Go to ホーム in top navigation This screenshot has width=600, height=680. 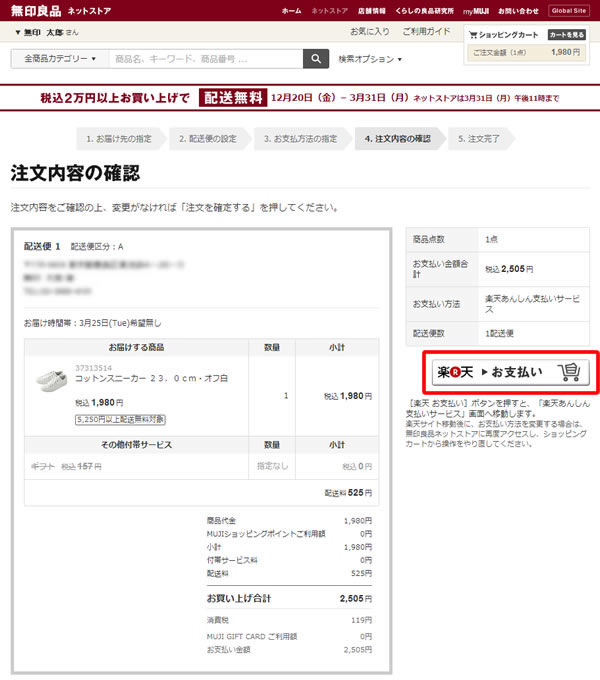(291, 10)
